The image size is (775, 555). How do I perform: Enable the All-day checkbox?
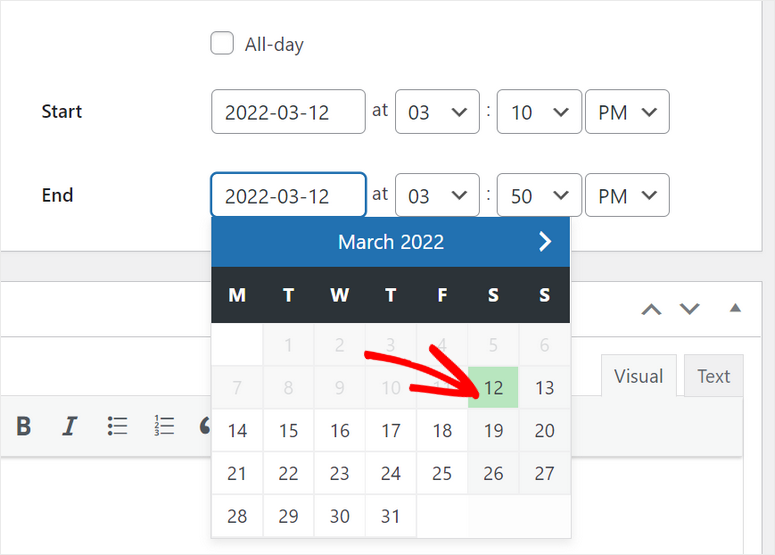click(x=222, y=44)
